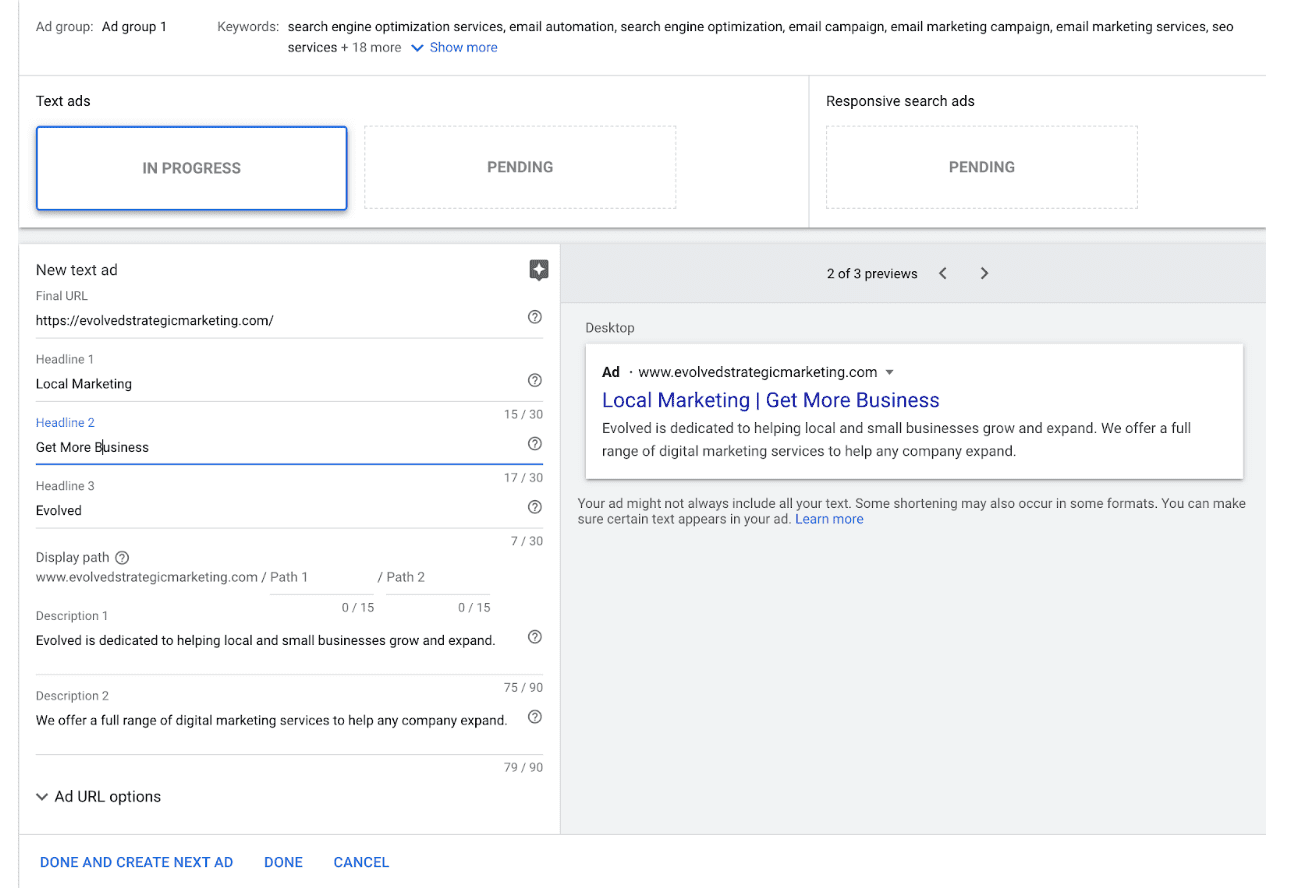
Task: Open help icon for Headline 1
Action: (x=535, y=380)
